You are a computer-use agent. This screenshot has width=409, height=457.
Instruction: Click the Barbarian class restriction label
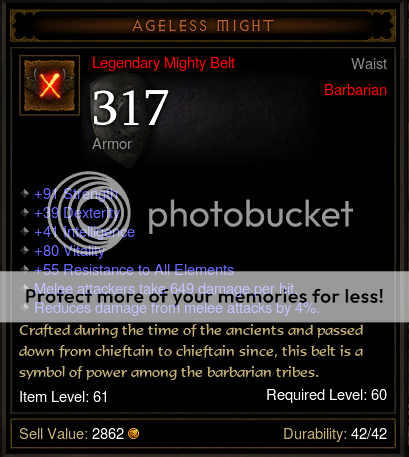[355, 90]
